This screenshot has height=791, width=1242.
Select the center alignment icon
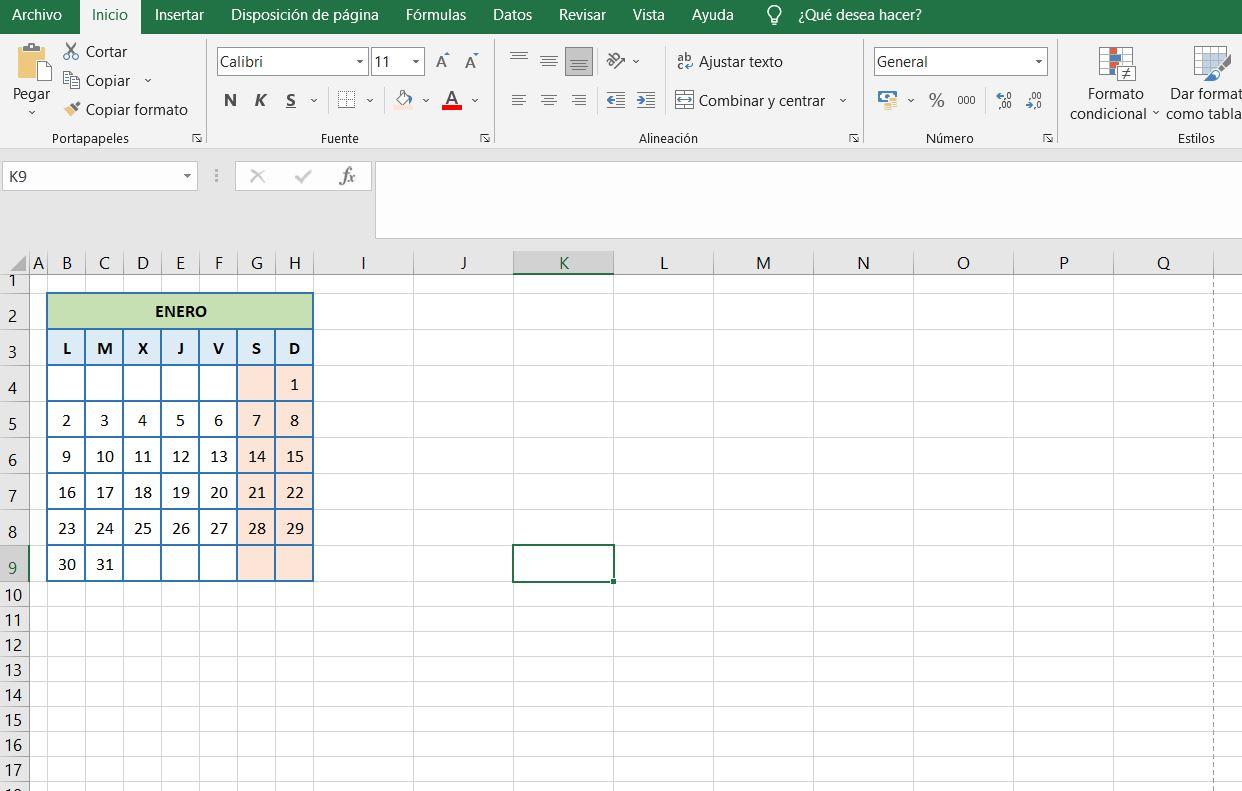click(x=548, y=99)
